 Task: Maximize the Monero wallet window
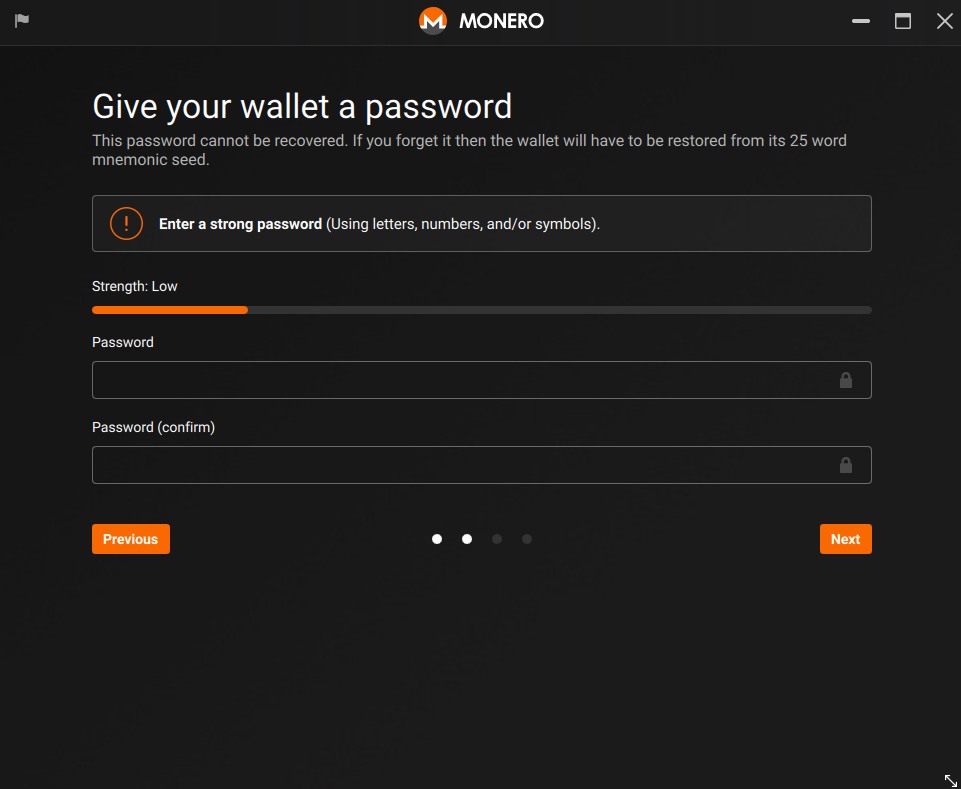click(x=903, y=21)
